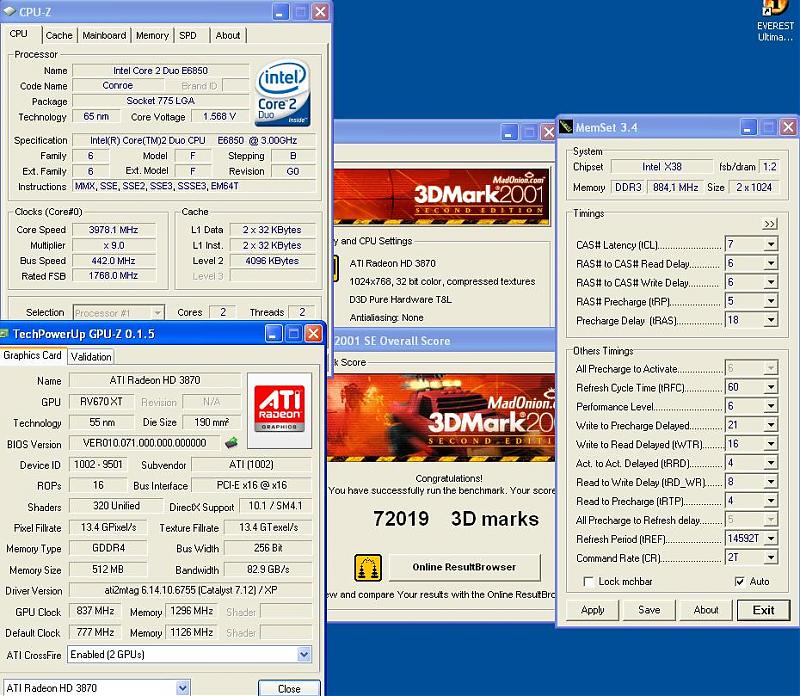The width and height of the screenshot is (800, 696).
Task: Open the Refresh Period (tREF) dropdown
Action: click(x=771, y=538)
